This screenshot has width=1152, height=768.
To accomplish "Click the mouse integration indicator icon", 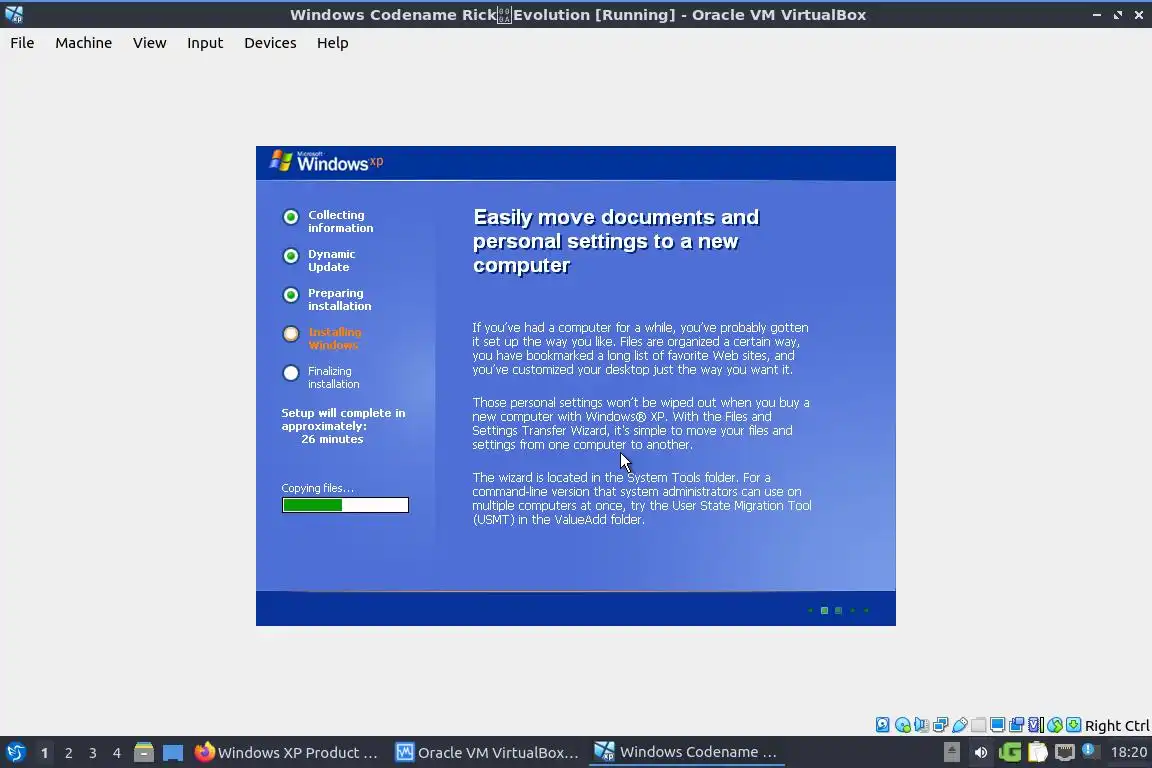I will [x=1055, y=725].
